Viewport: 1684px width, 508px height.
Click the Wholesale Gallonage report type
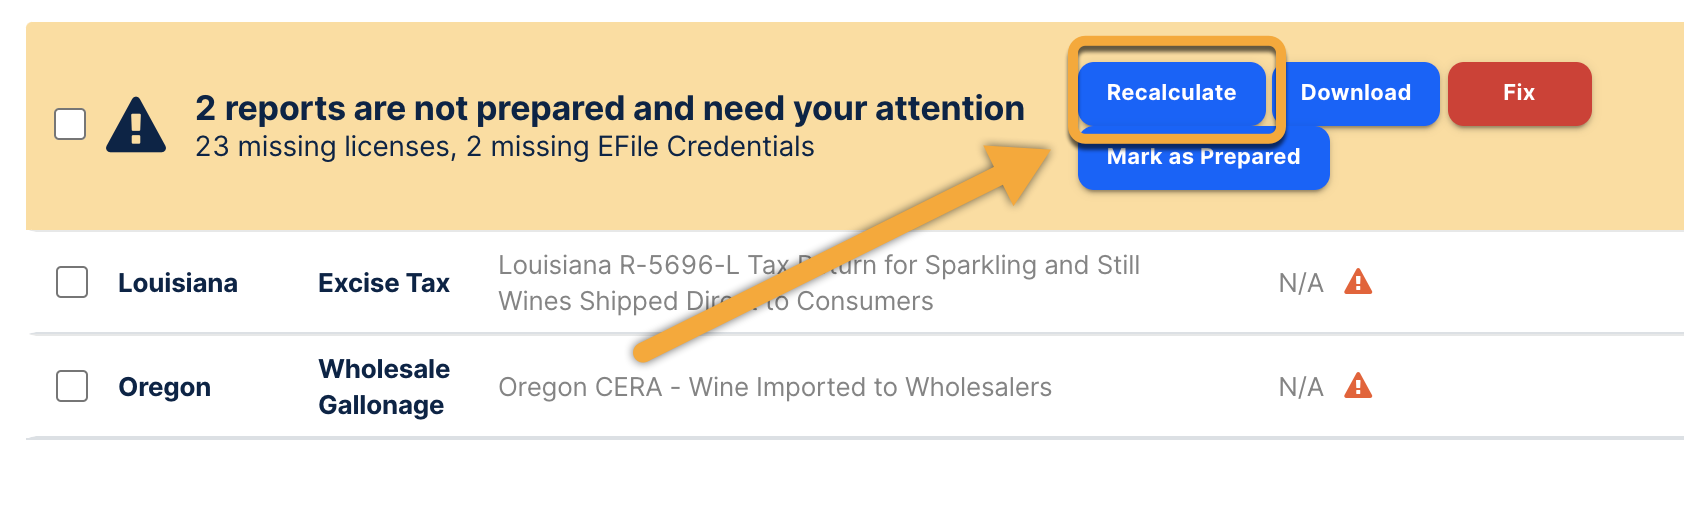click(x=384, y=387)
